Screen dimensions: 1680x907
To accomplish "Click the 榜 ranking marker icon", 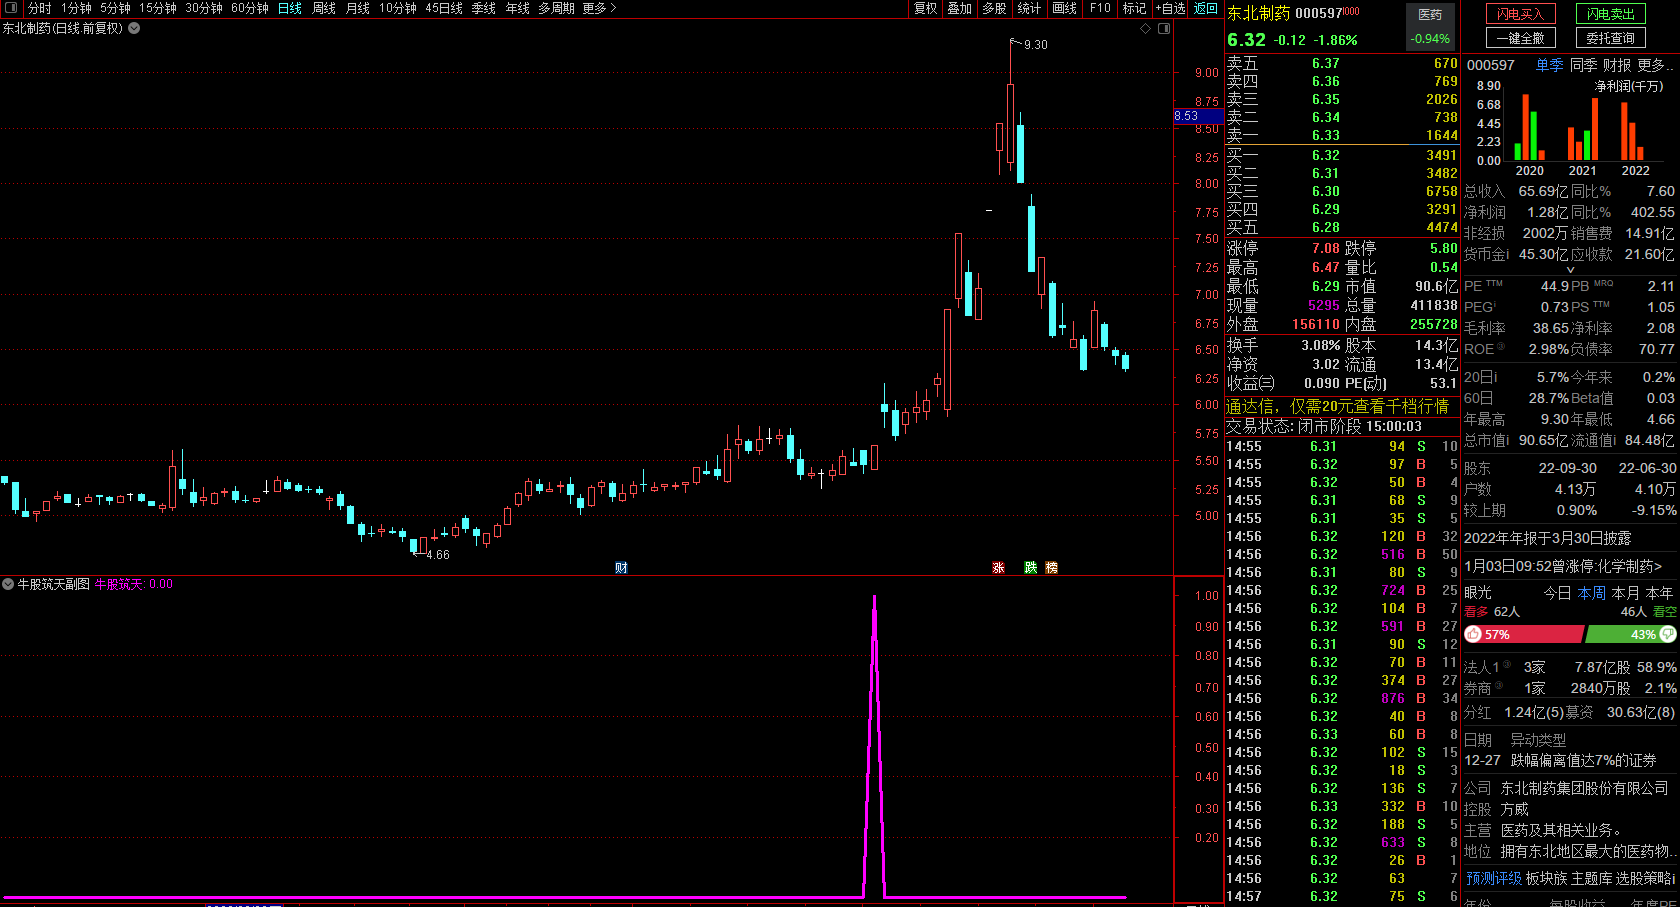I will pyautogui.click(x=1052, y=568).
